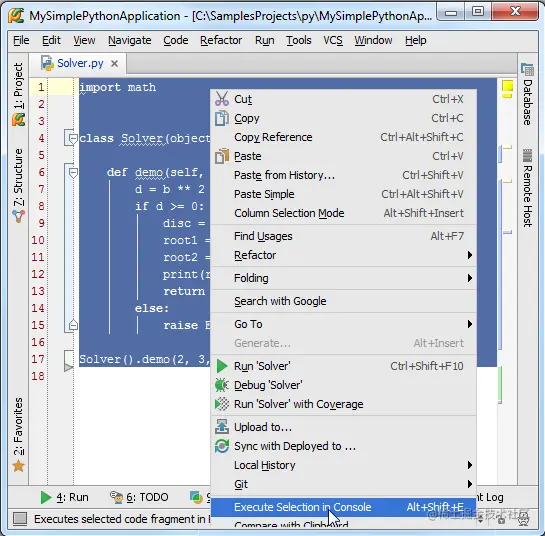
Task: Open the 4: Run tool window
Action: (65, 497)
